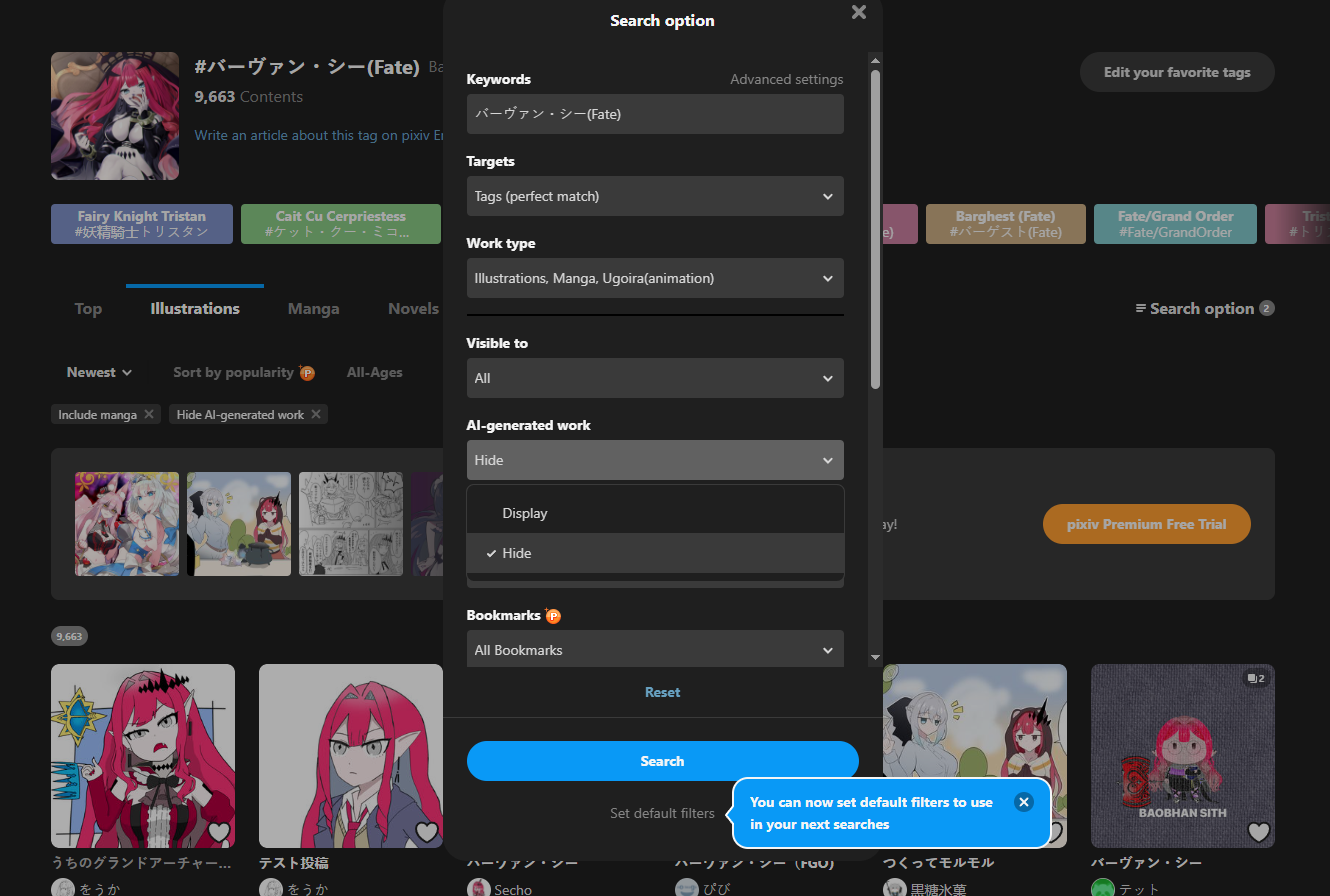Screen dimensions: 1330x896
Task: Select the checked Hide option in the list
Action: coord(655,553)
